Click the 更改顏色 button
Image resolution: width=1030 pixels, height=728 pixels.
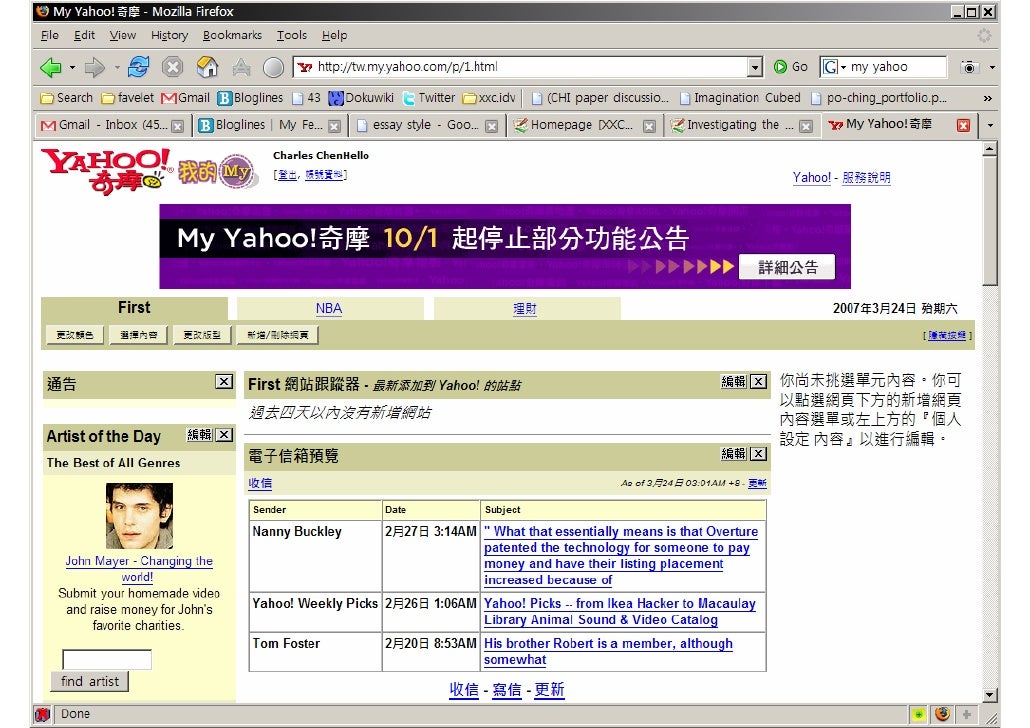[x=75, y=335]
